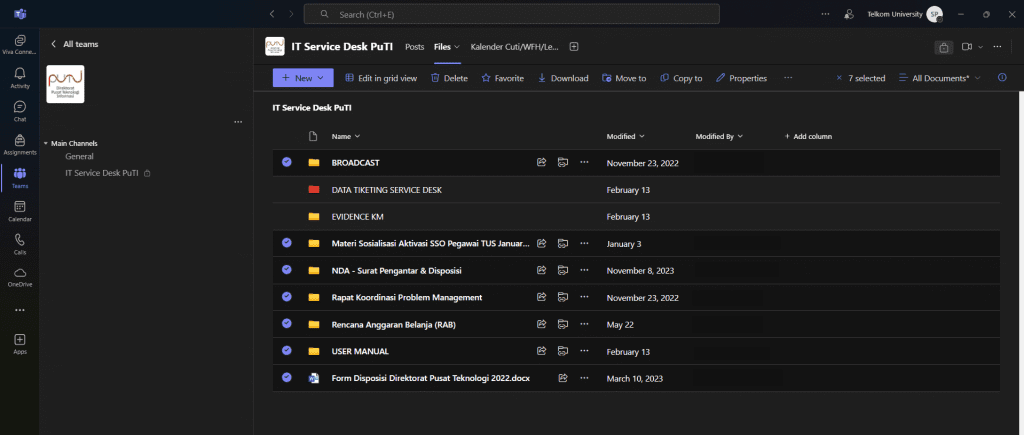
Task: Uncheck the USER MANUAL folder
Action: tap(287, 351)
